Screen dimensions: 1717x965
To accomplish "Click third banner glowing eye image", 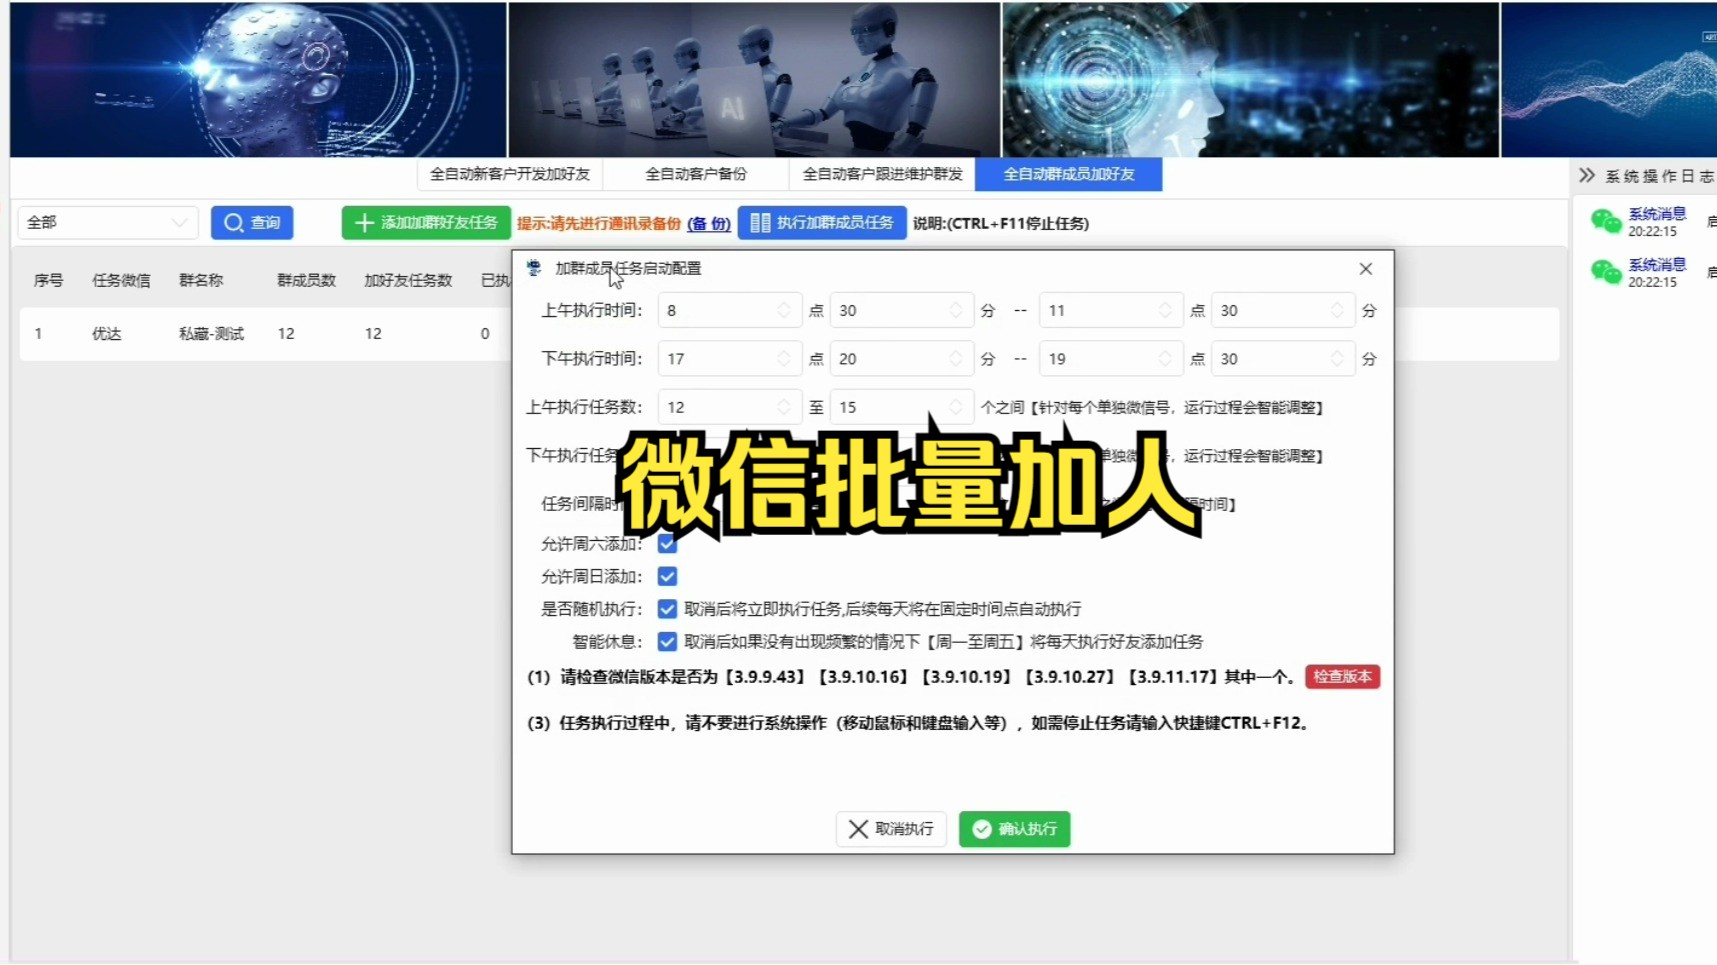I will coord(1250,79).
